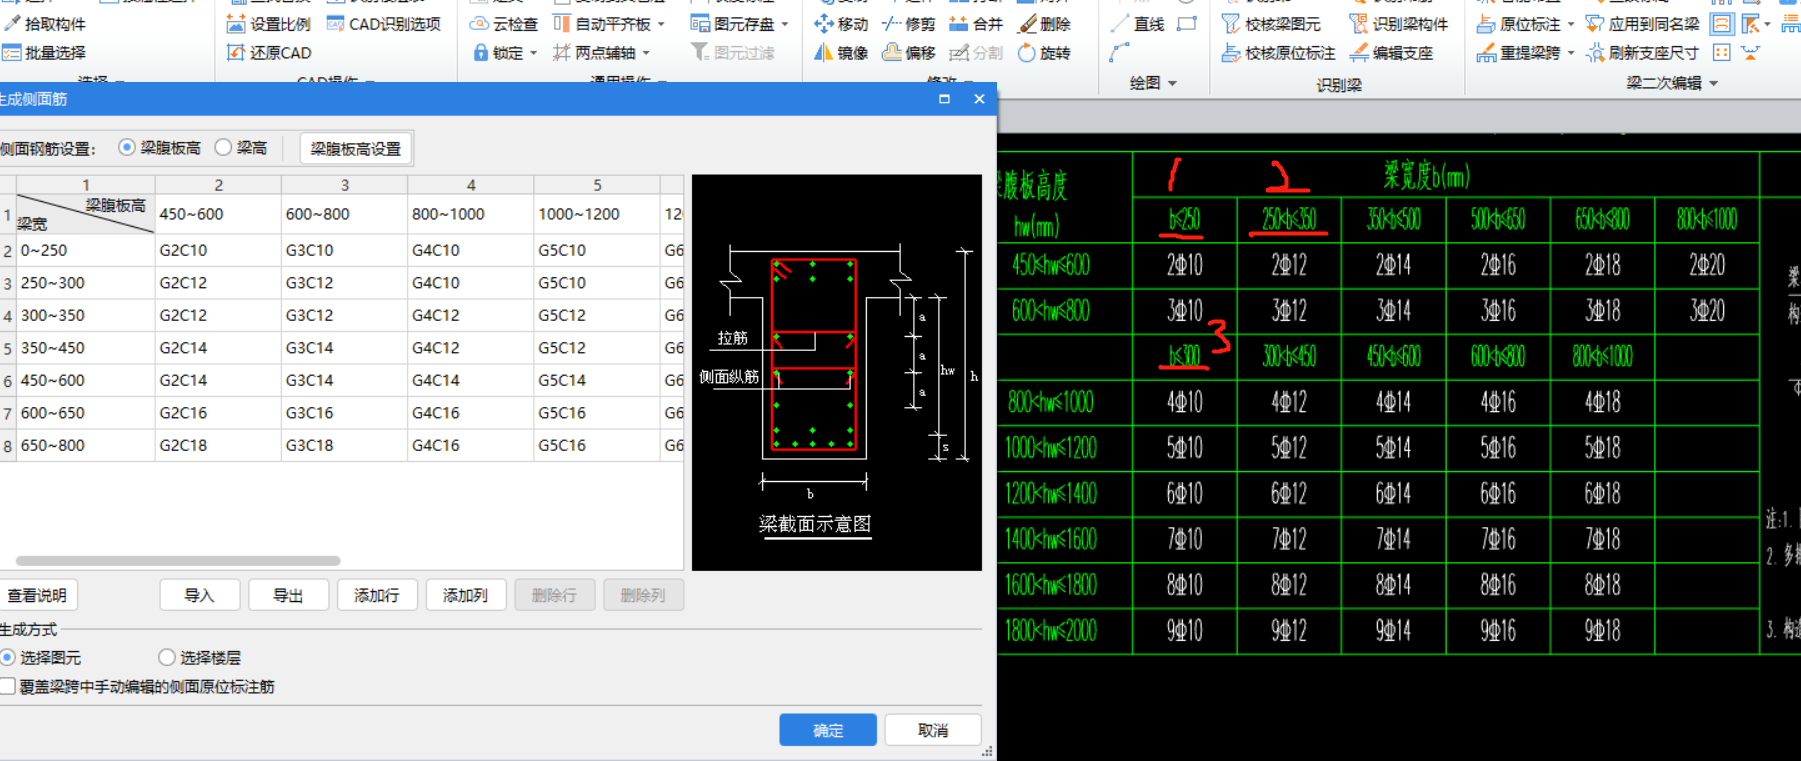Click the 导出 export button
This screenshot has width=1801, height=761.
[289, 595]
